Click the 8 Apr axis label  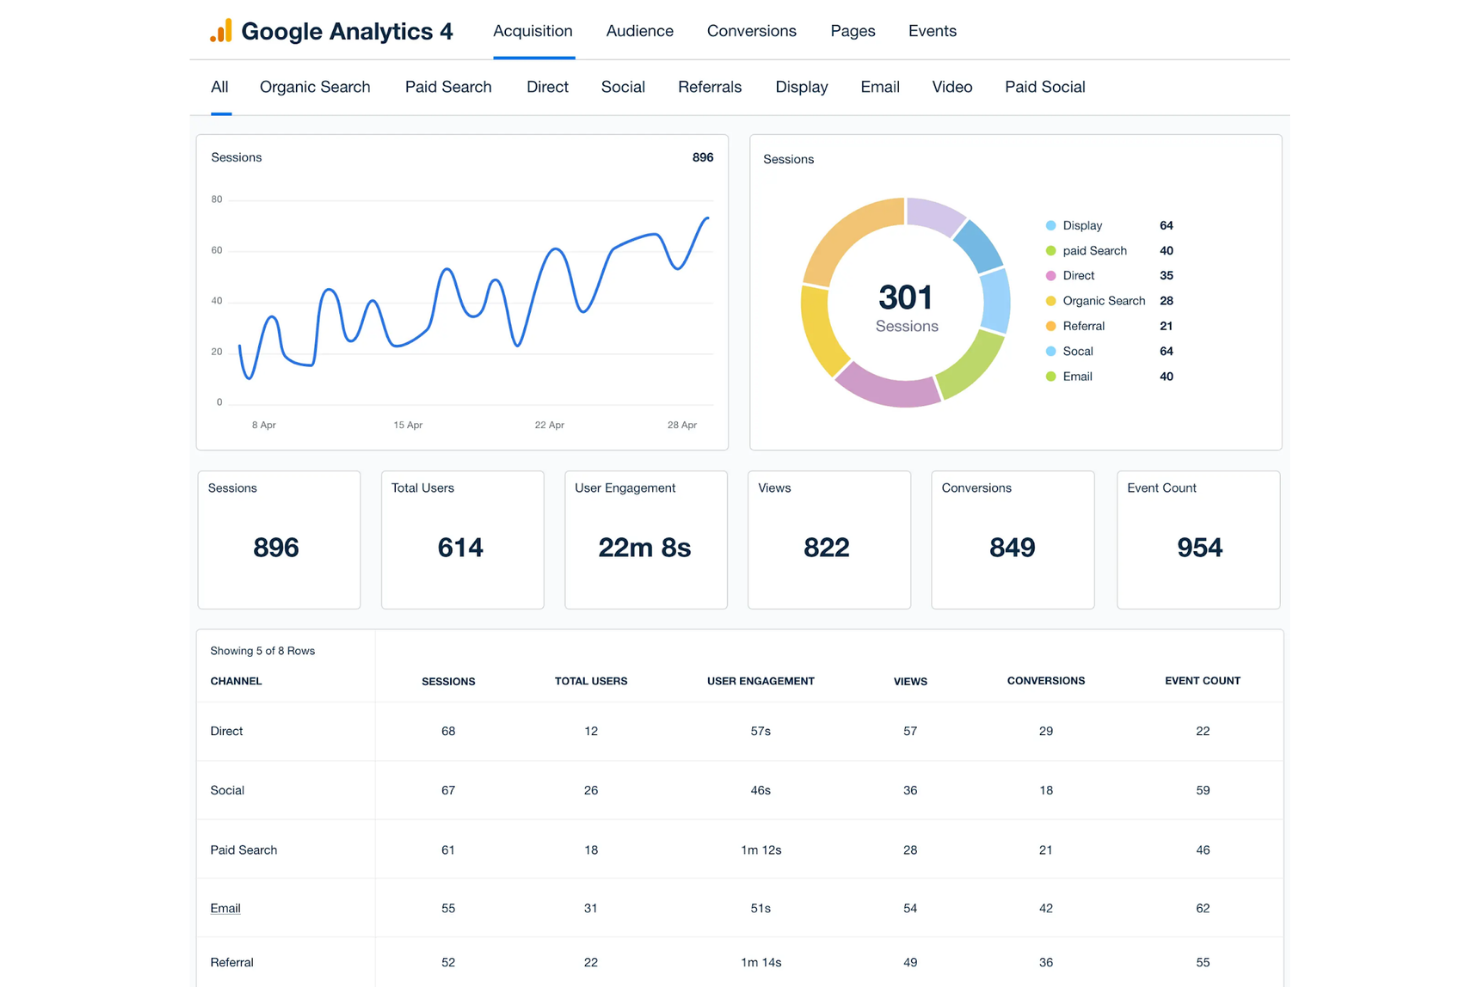(264, 425)
